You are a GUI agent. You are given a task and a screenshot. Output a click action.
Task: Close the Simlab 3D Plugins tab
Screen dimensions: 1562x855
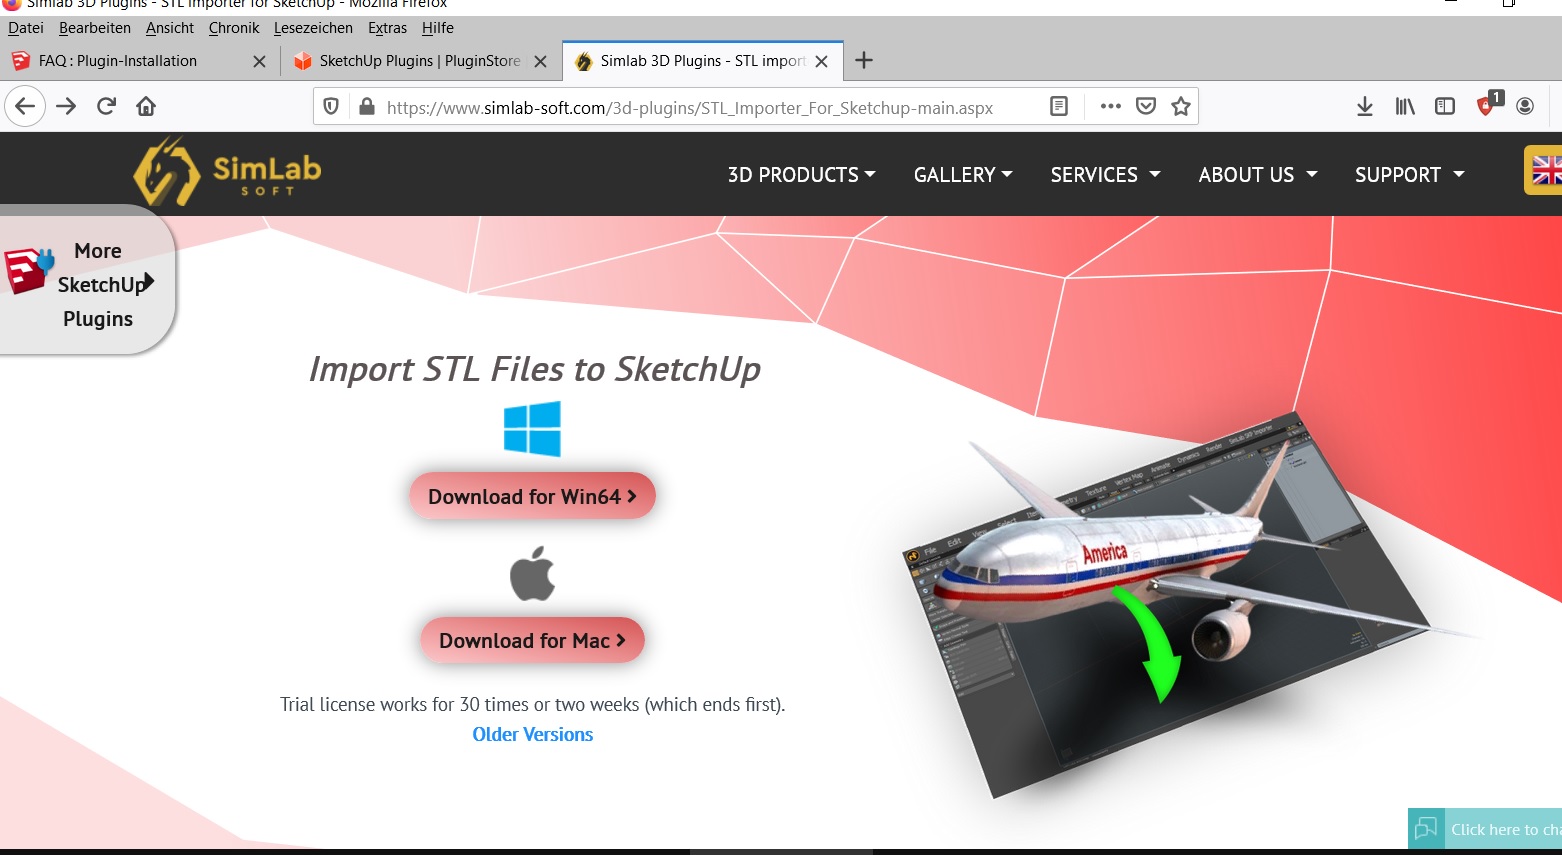click(x=821, y=61)
